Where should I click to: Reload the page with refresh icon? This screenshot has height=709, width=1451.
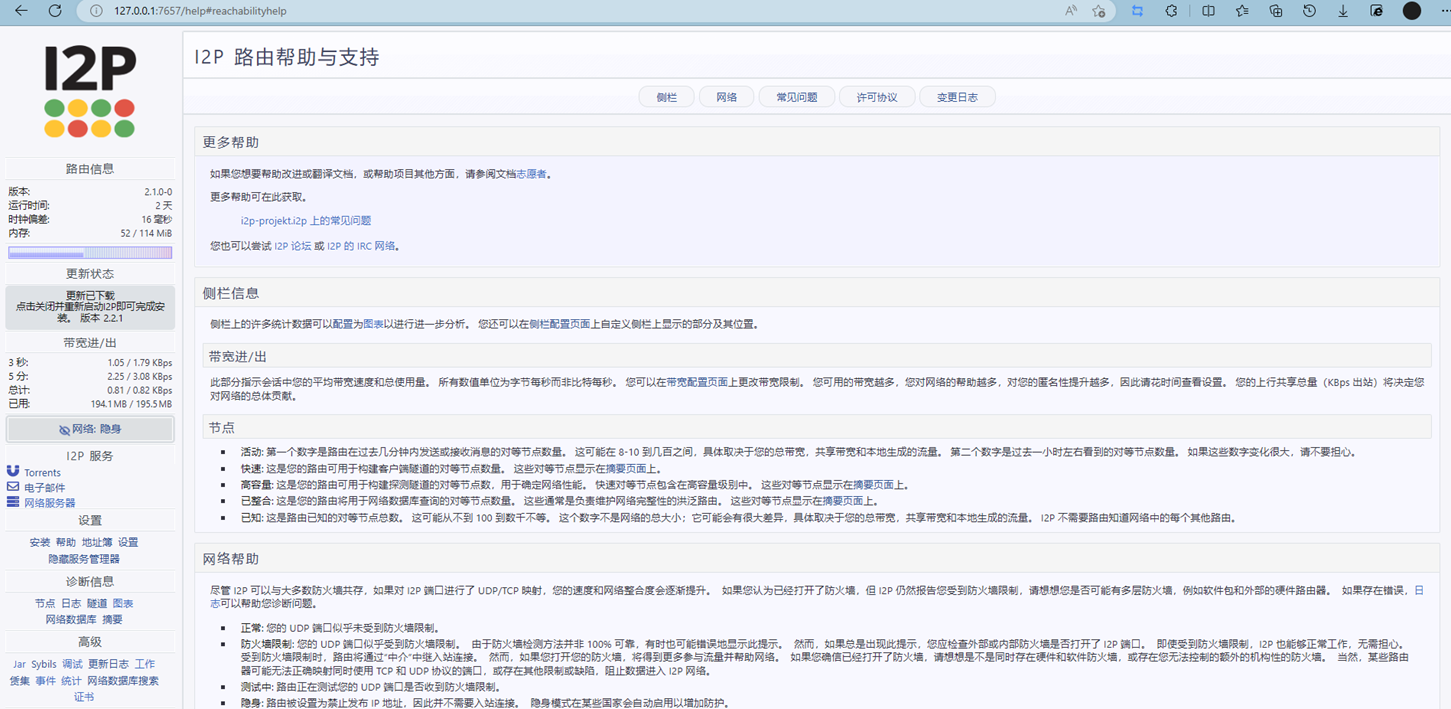tap(55, 11)
